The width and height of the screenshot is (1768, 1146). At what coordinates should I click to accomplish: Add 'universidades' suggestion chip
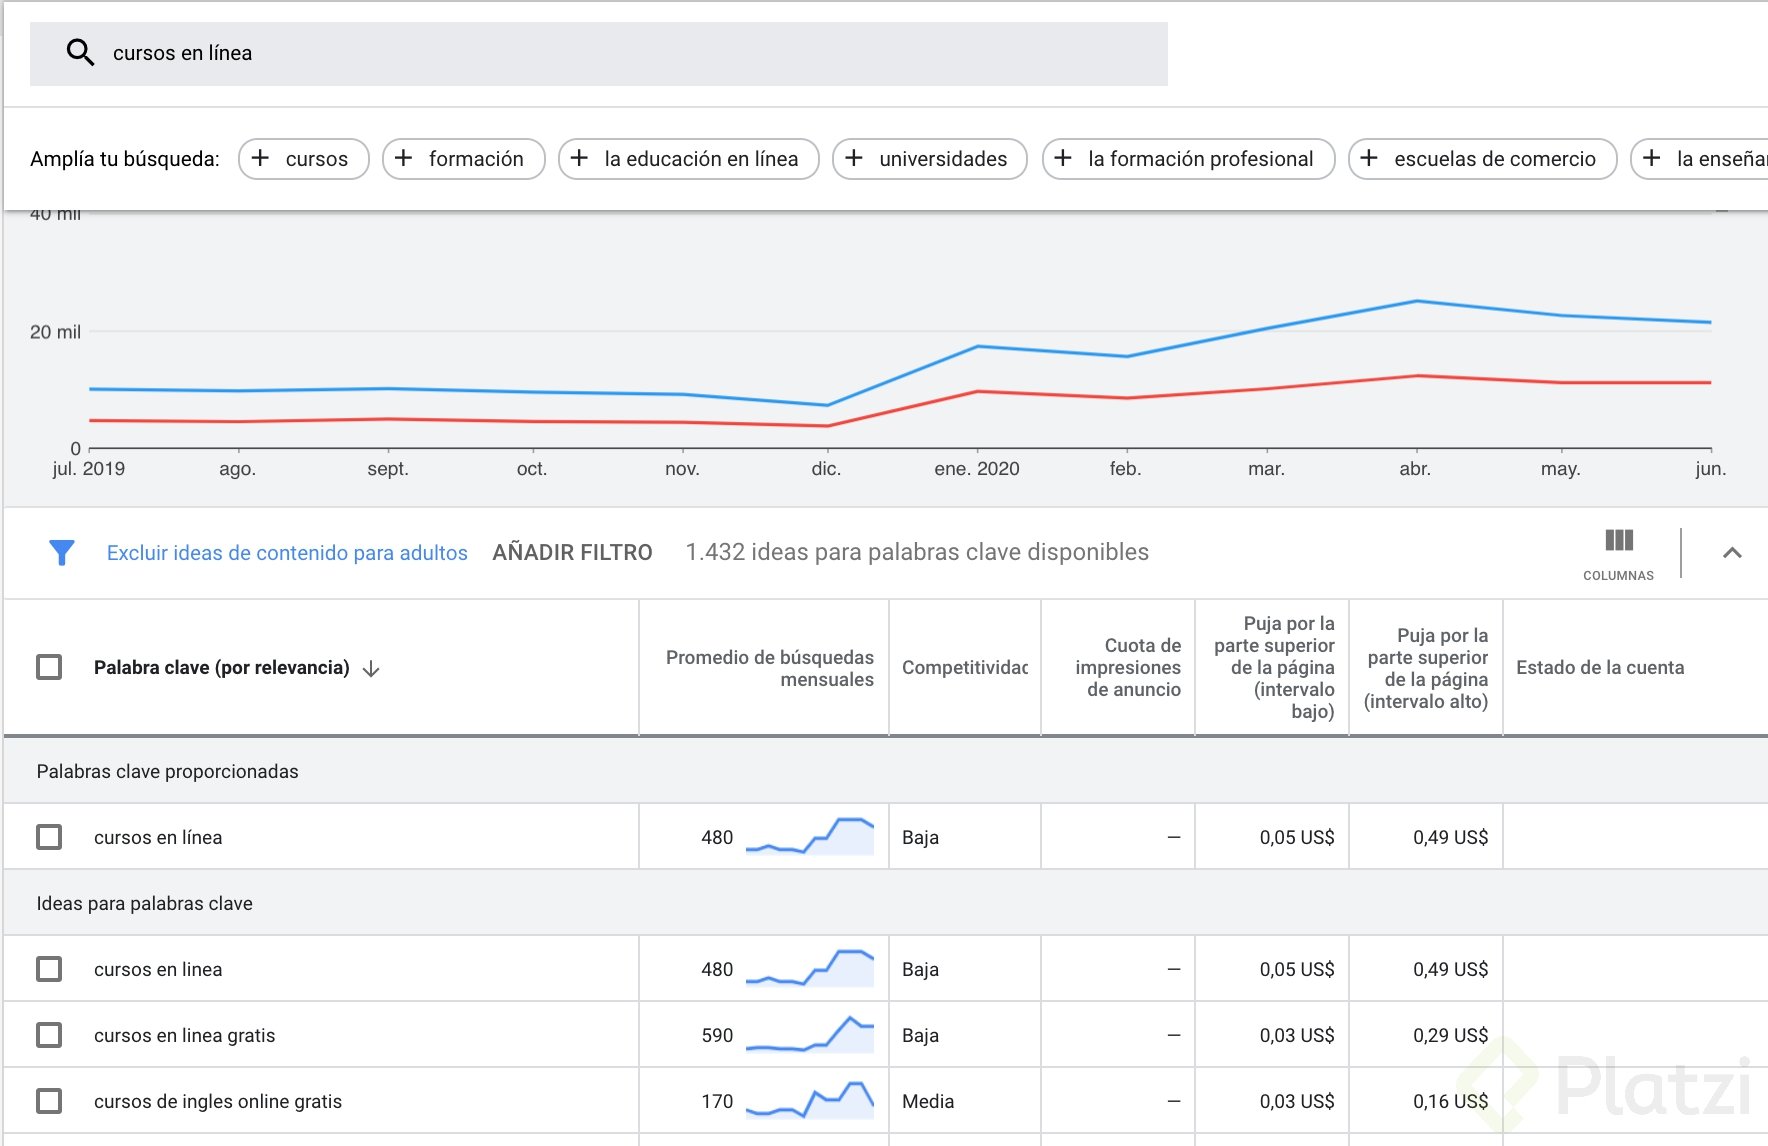929,159
